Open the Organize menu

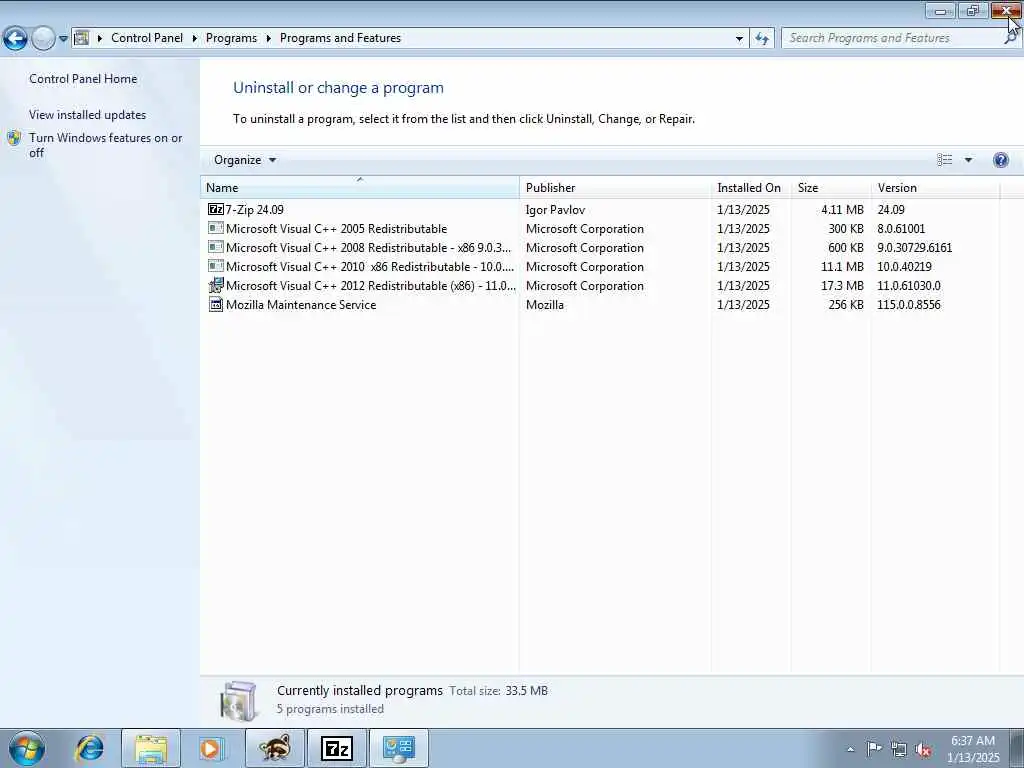click(x=245, y=160)
